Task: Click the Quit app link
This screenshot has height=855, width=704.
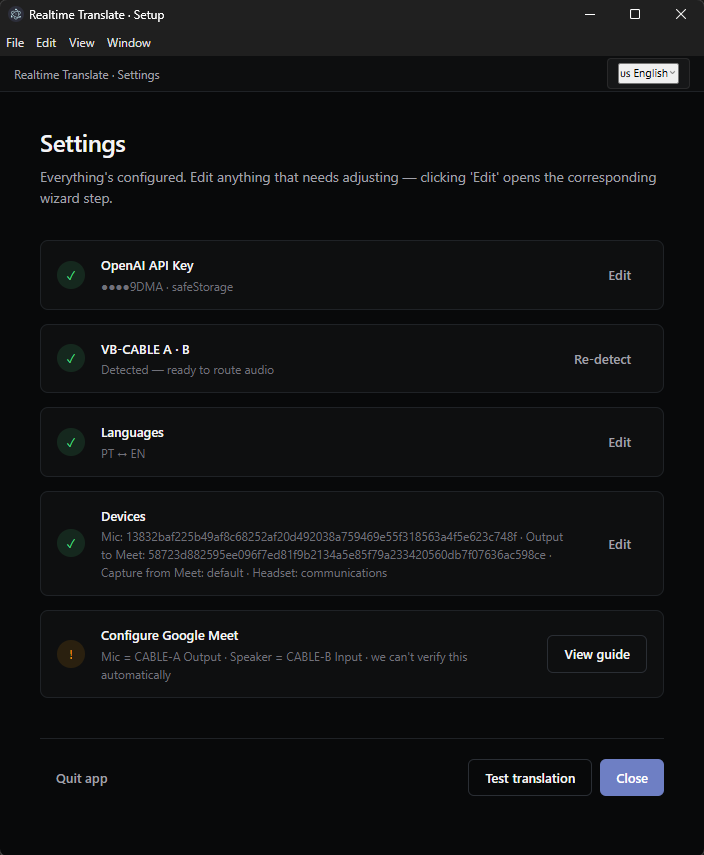Action: tap(81, 778)
